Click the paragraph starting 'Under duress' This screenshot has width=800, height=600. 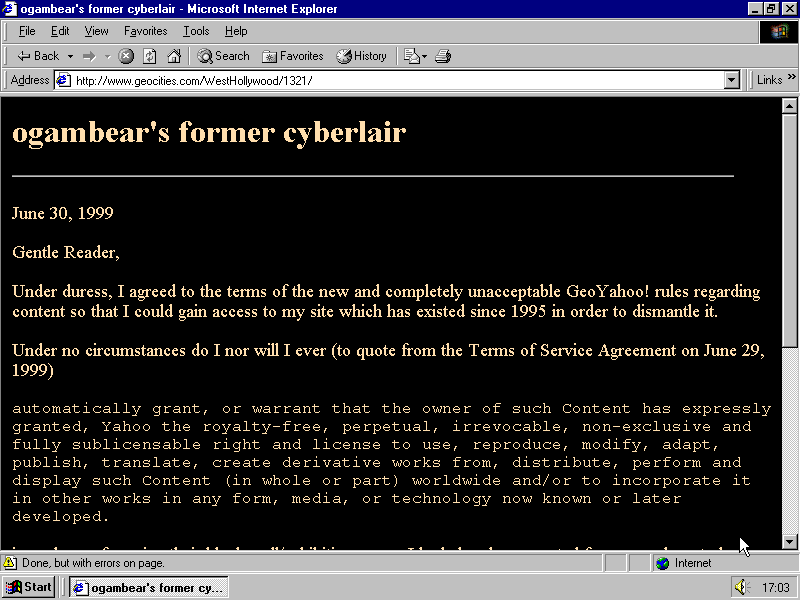[x=386, y=301]
